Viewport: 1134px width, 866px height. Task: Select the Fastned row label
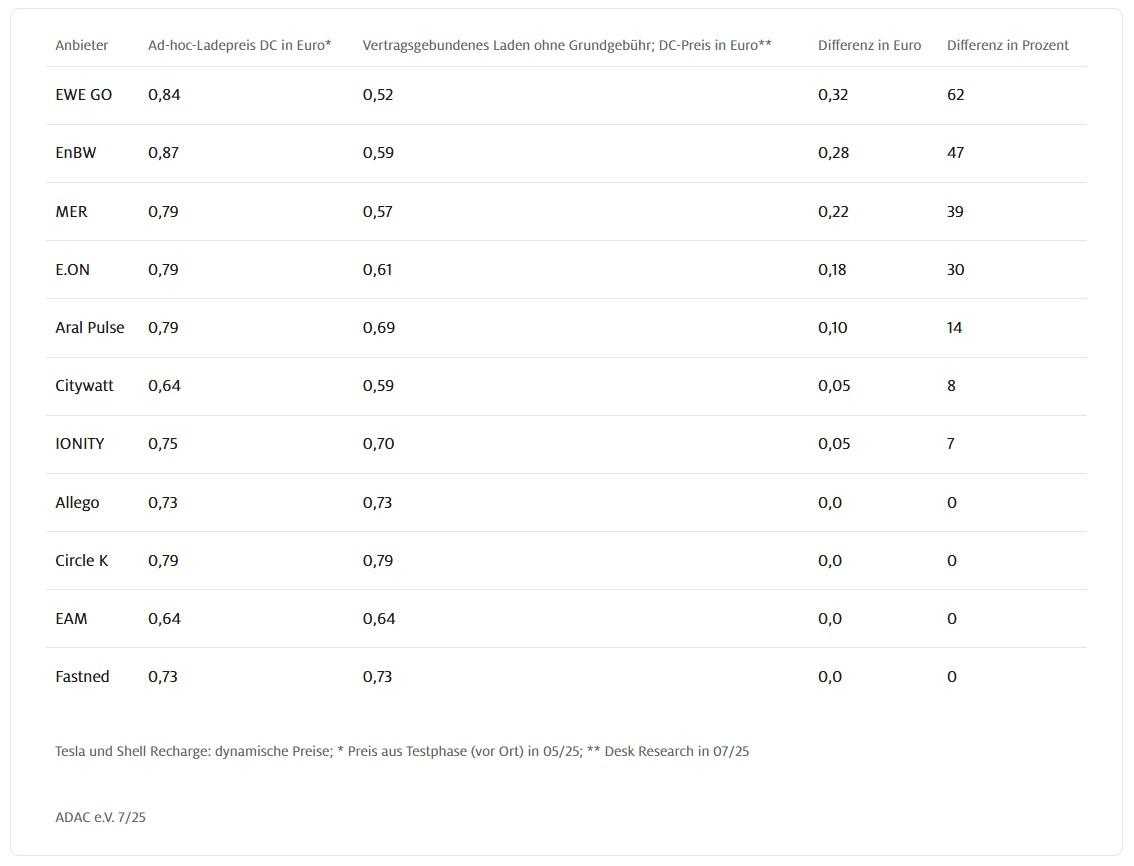pos(82,676)
